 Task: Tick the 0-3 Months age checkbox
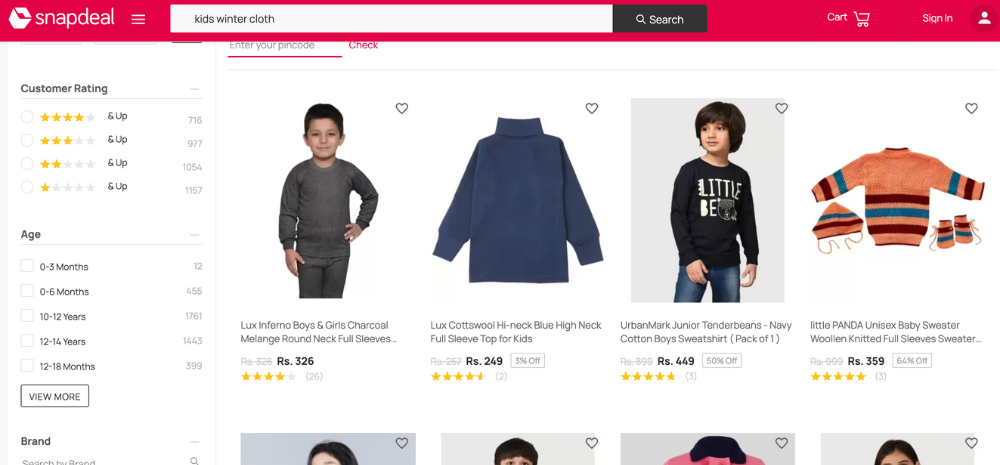27,266
